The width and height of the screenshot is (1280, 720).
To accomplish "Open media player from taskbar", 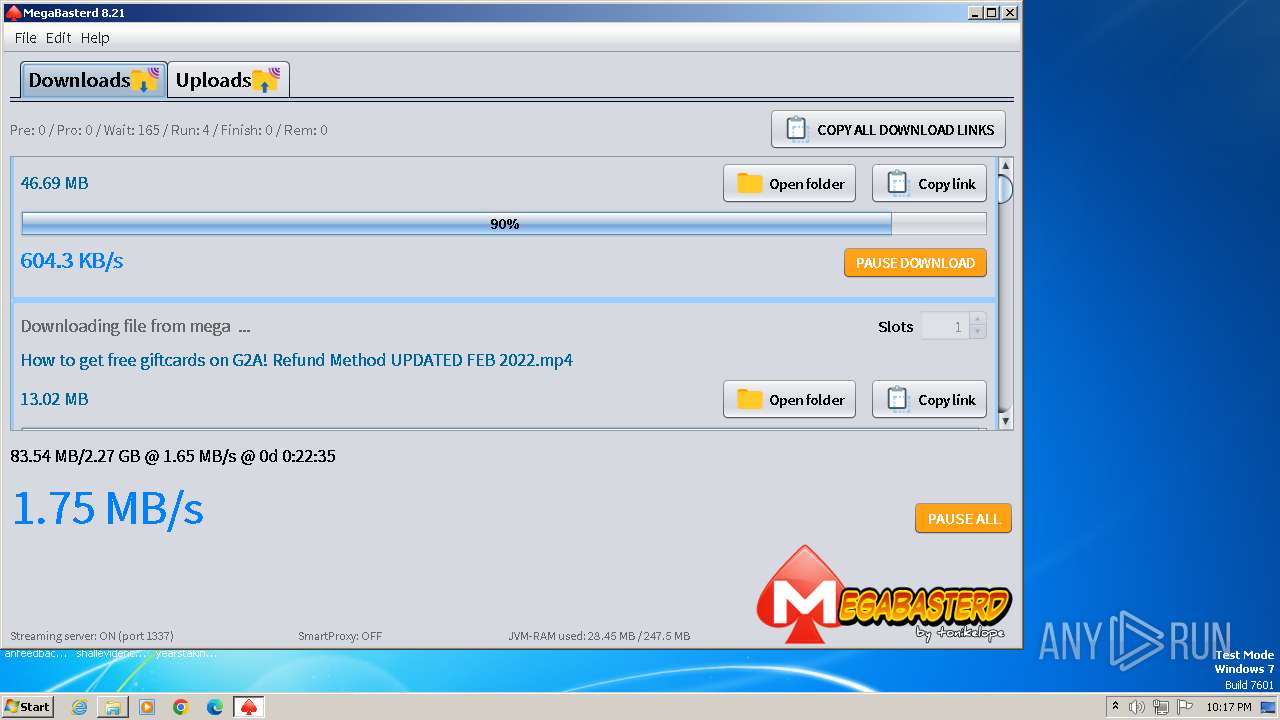I will click(147, 707).
